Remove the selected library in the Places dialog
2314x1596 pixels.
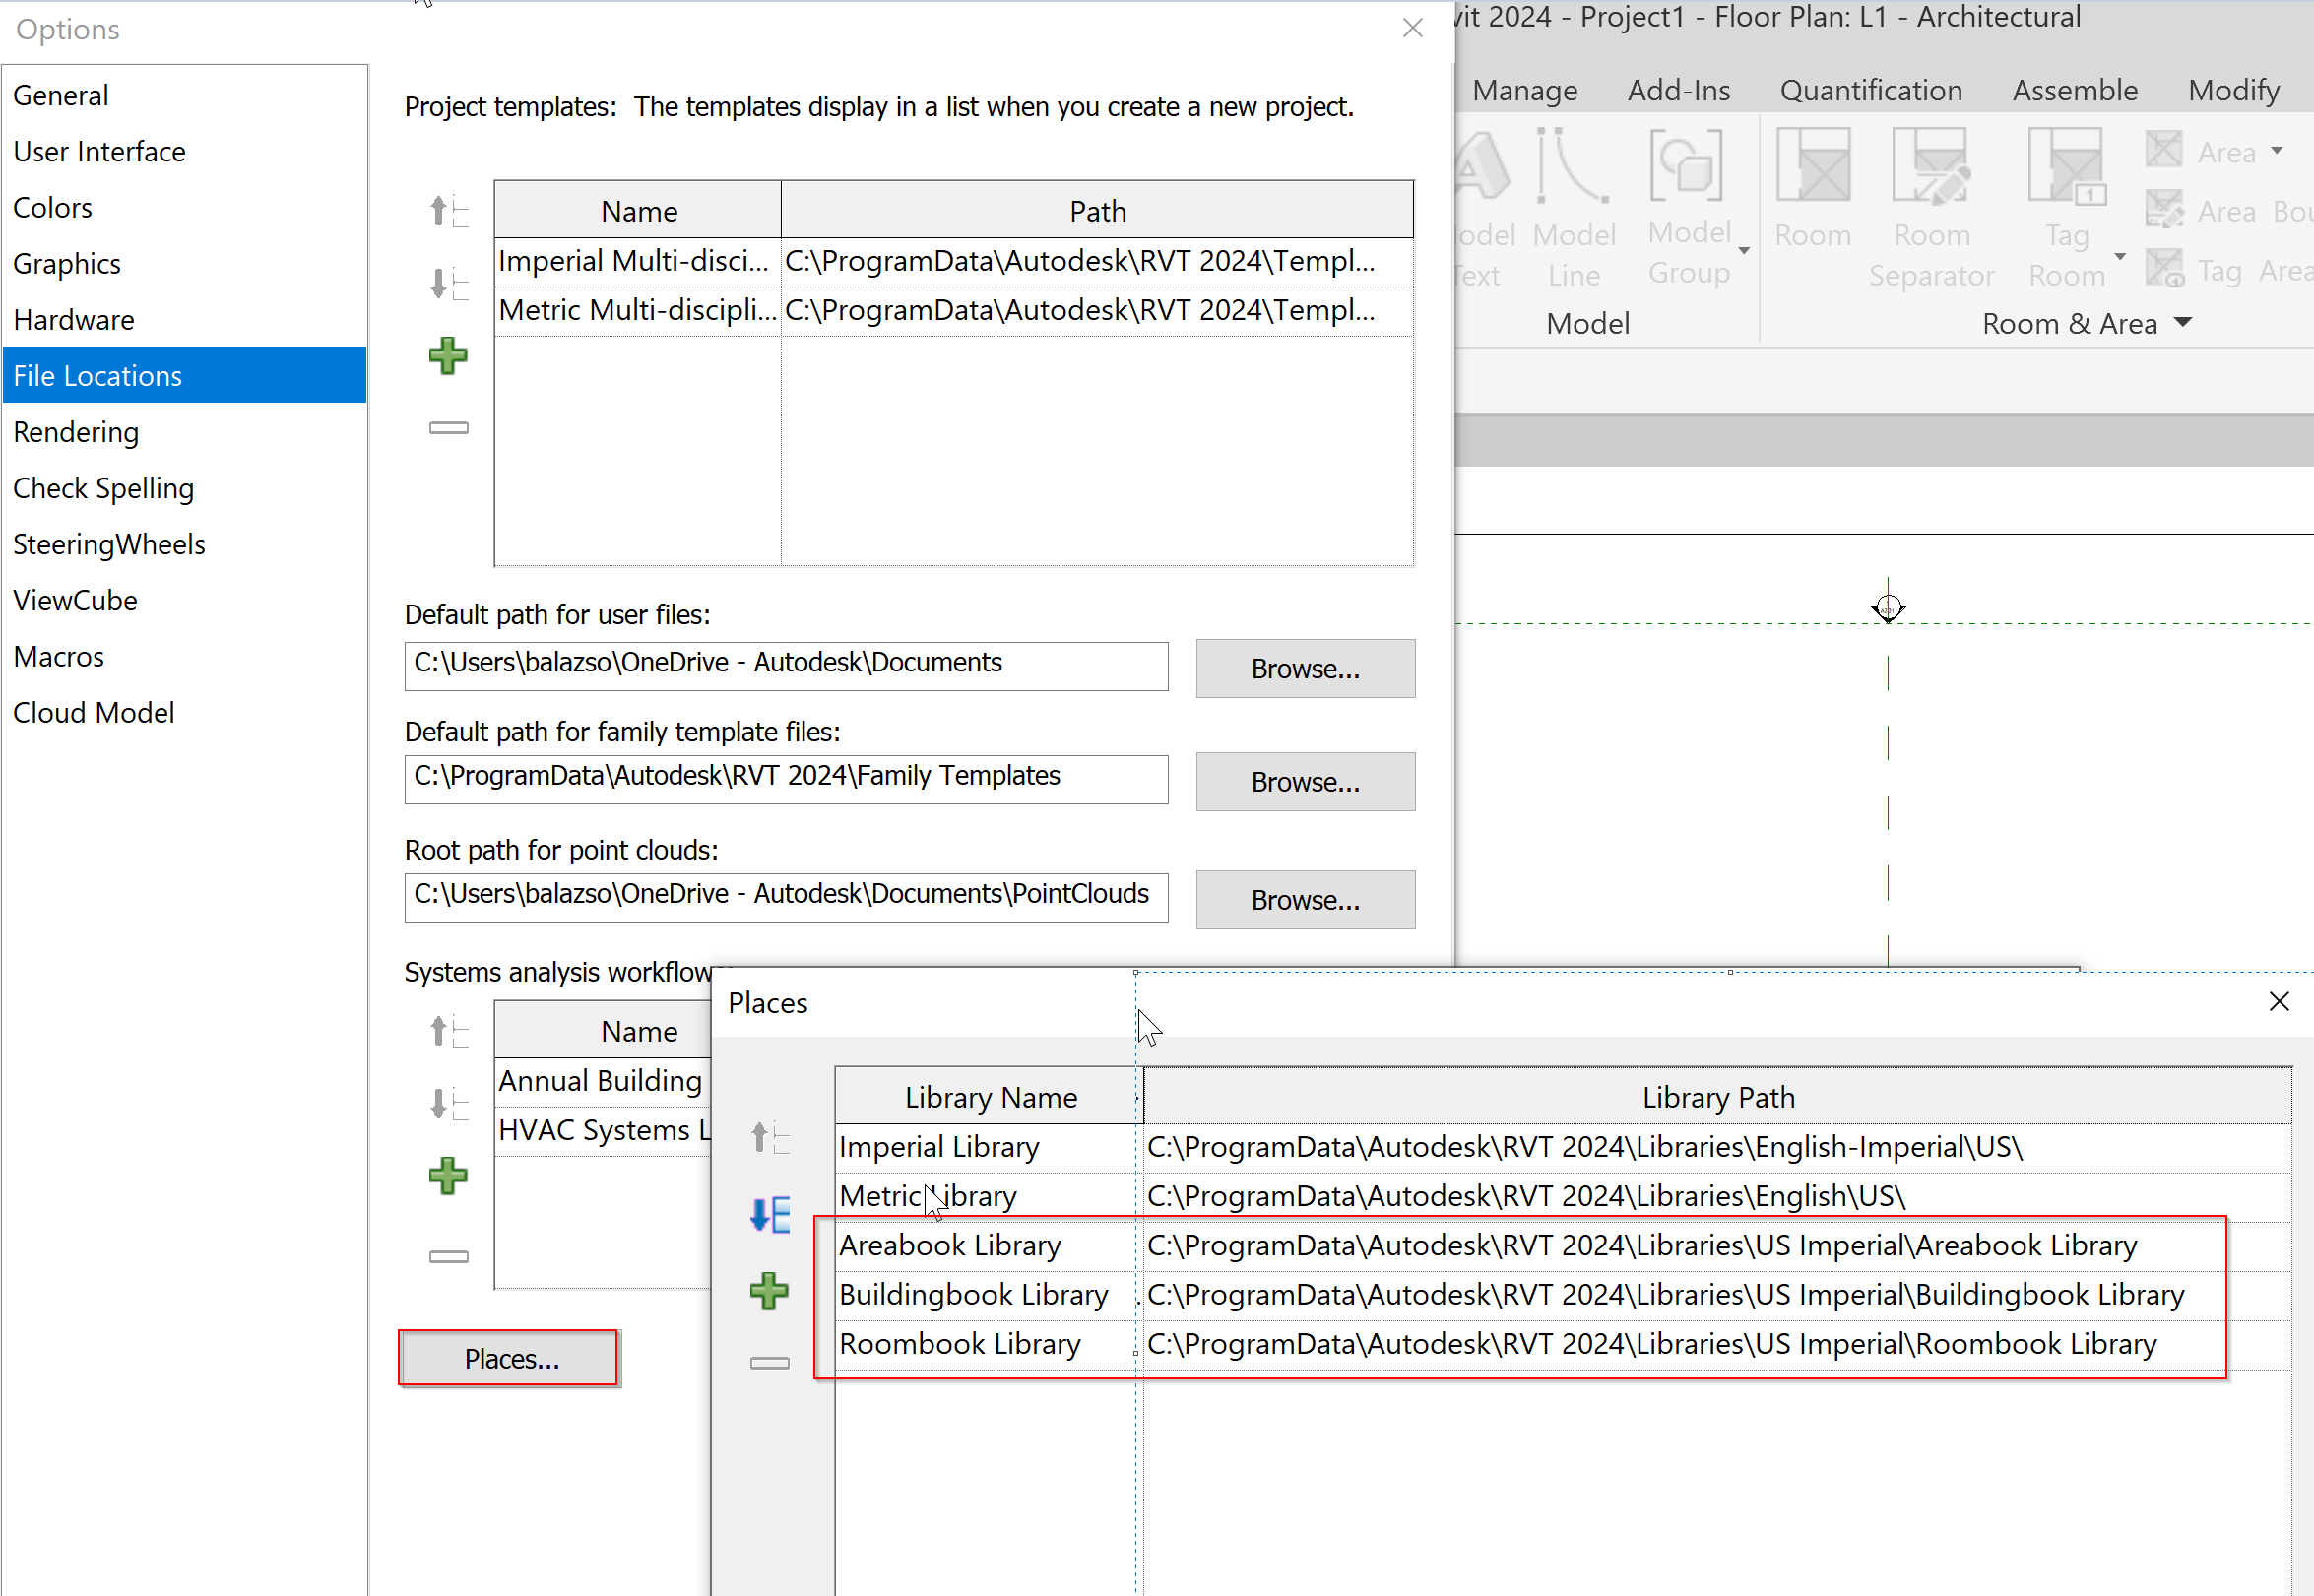(x=769, y=1362)
